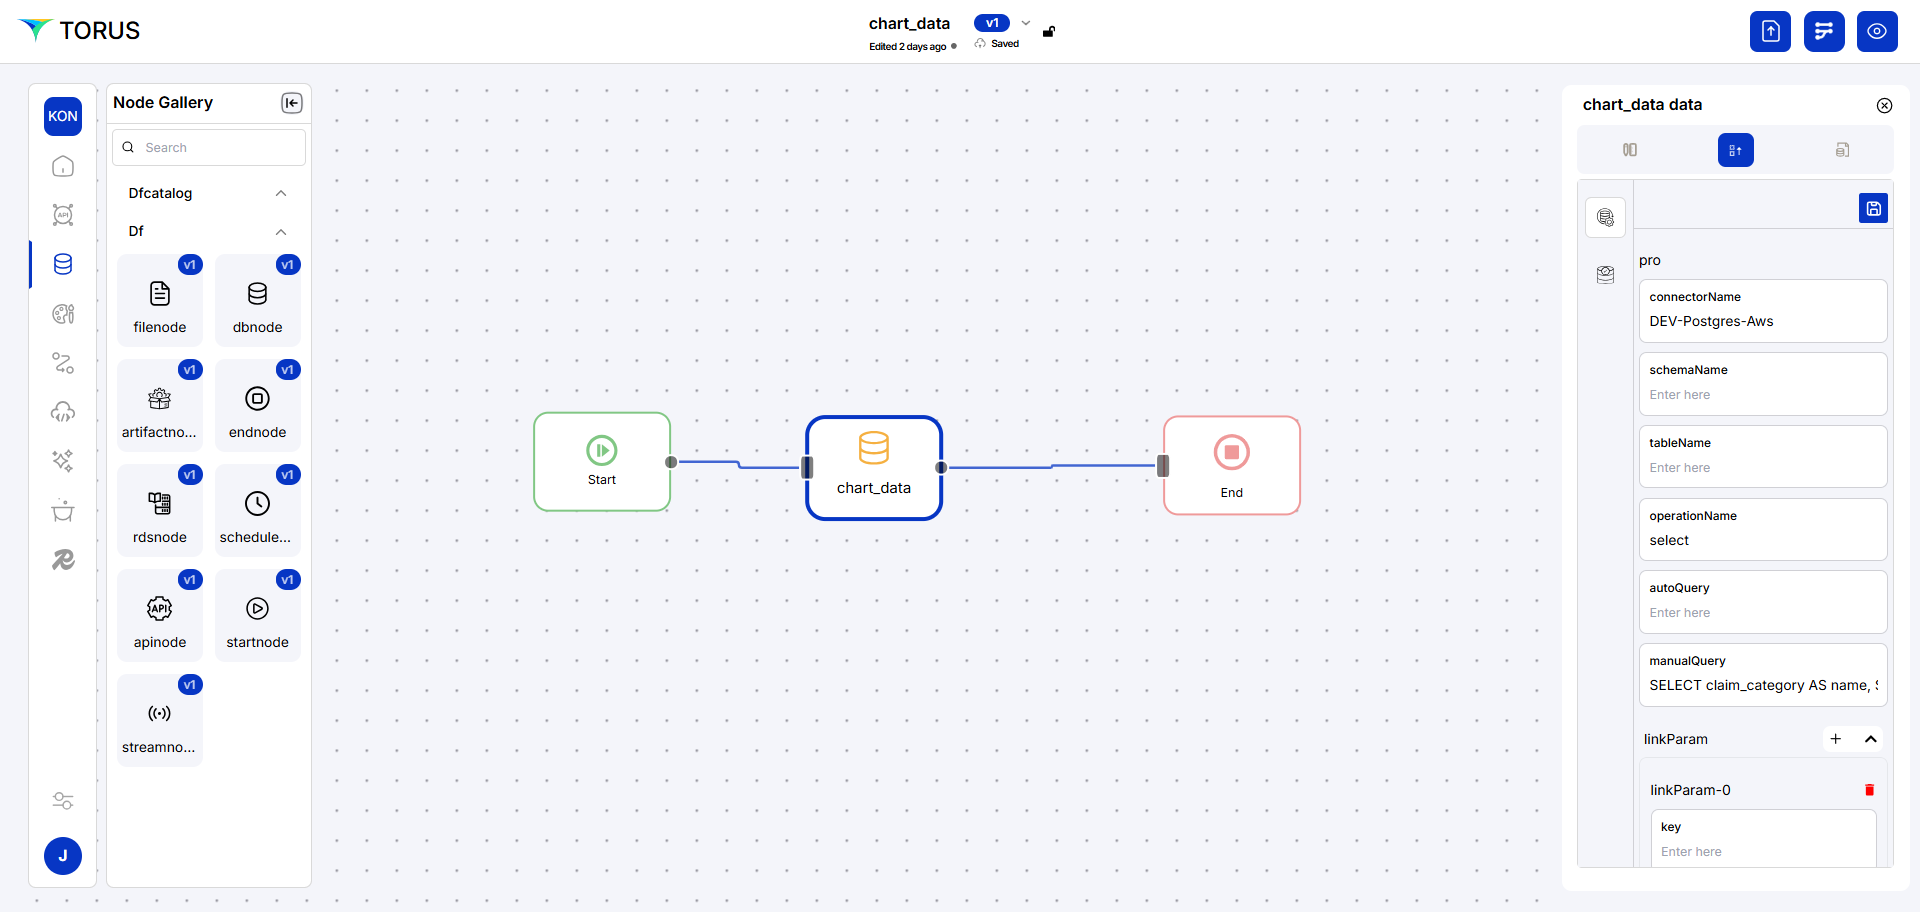Click the apinode gallery icon
Viewport: 1920px width, 912px height.
point(160,609)
